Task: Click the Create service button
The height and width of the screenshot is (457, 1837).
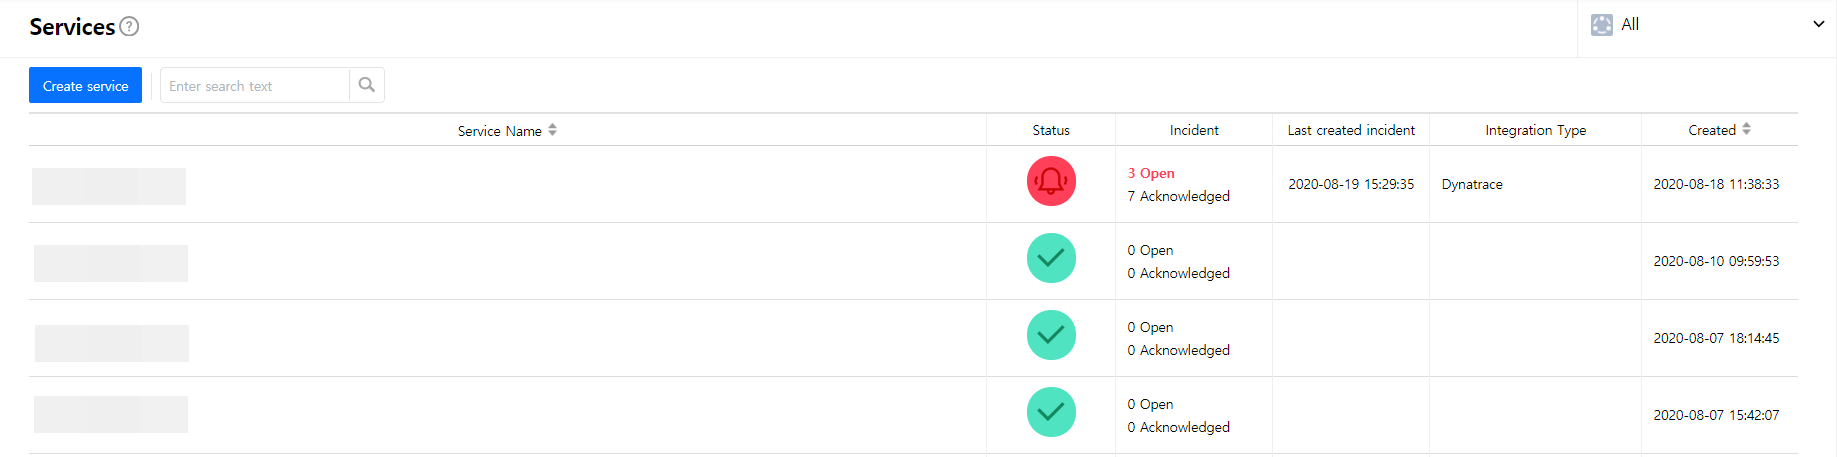Action: pos(85,86)
